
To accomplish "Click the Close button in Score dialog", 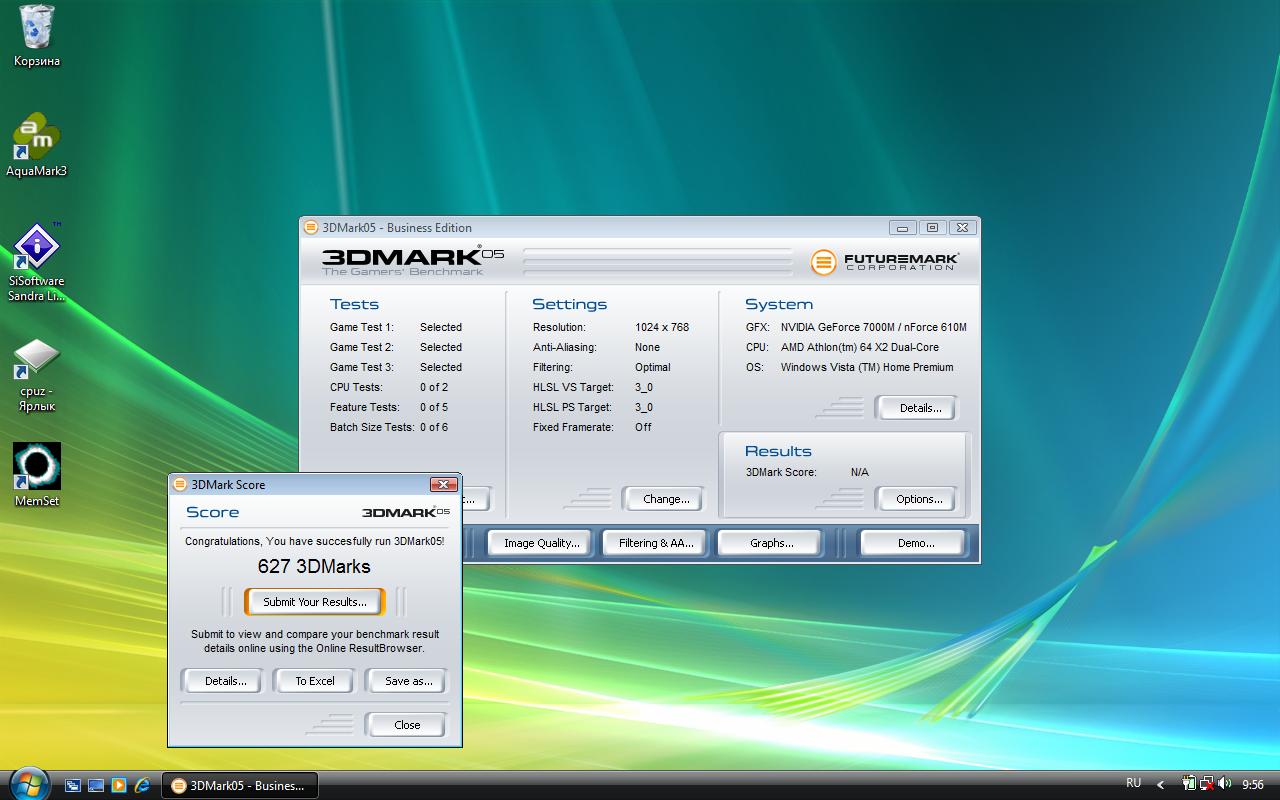I will pyautogui.click(x=406, y=725).
